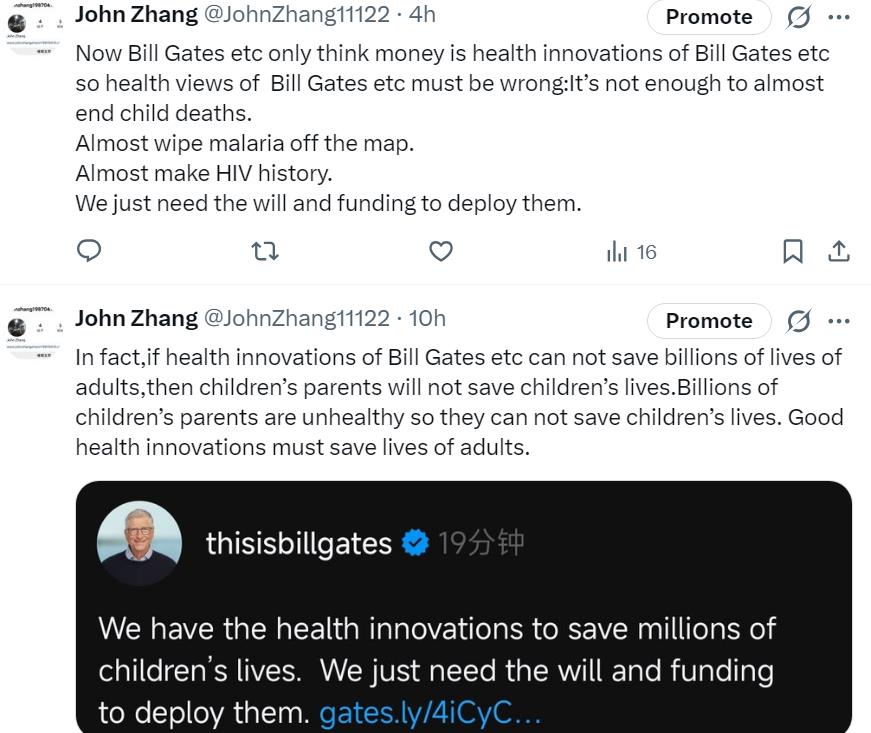The height and width of the screenshot is (733, 871).
Task: Click Promote on the first tweet
Action: coord(708,17)
